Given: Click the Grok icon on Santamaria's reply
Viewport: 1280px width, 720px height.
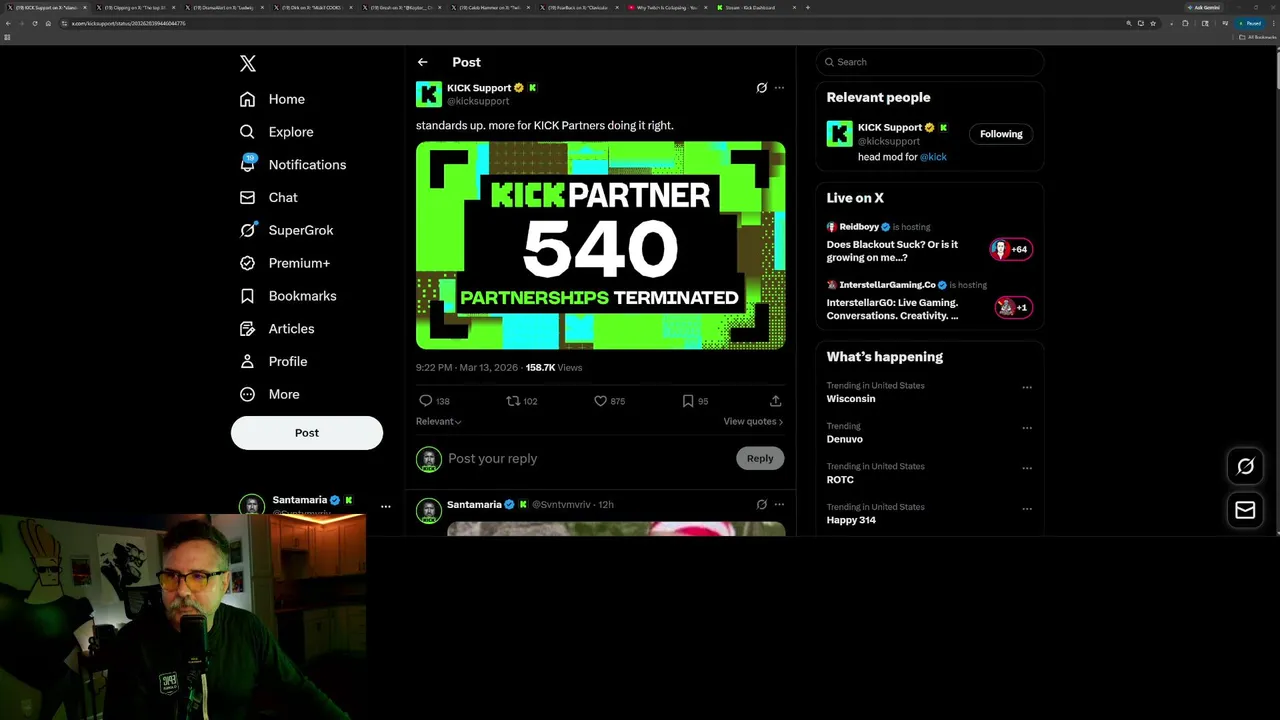Looking at the screenshot, I should point(762,505).
